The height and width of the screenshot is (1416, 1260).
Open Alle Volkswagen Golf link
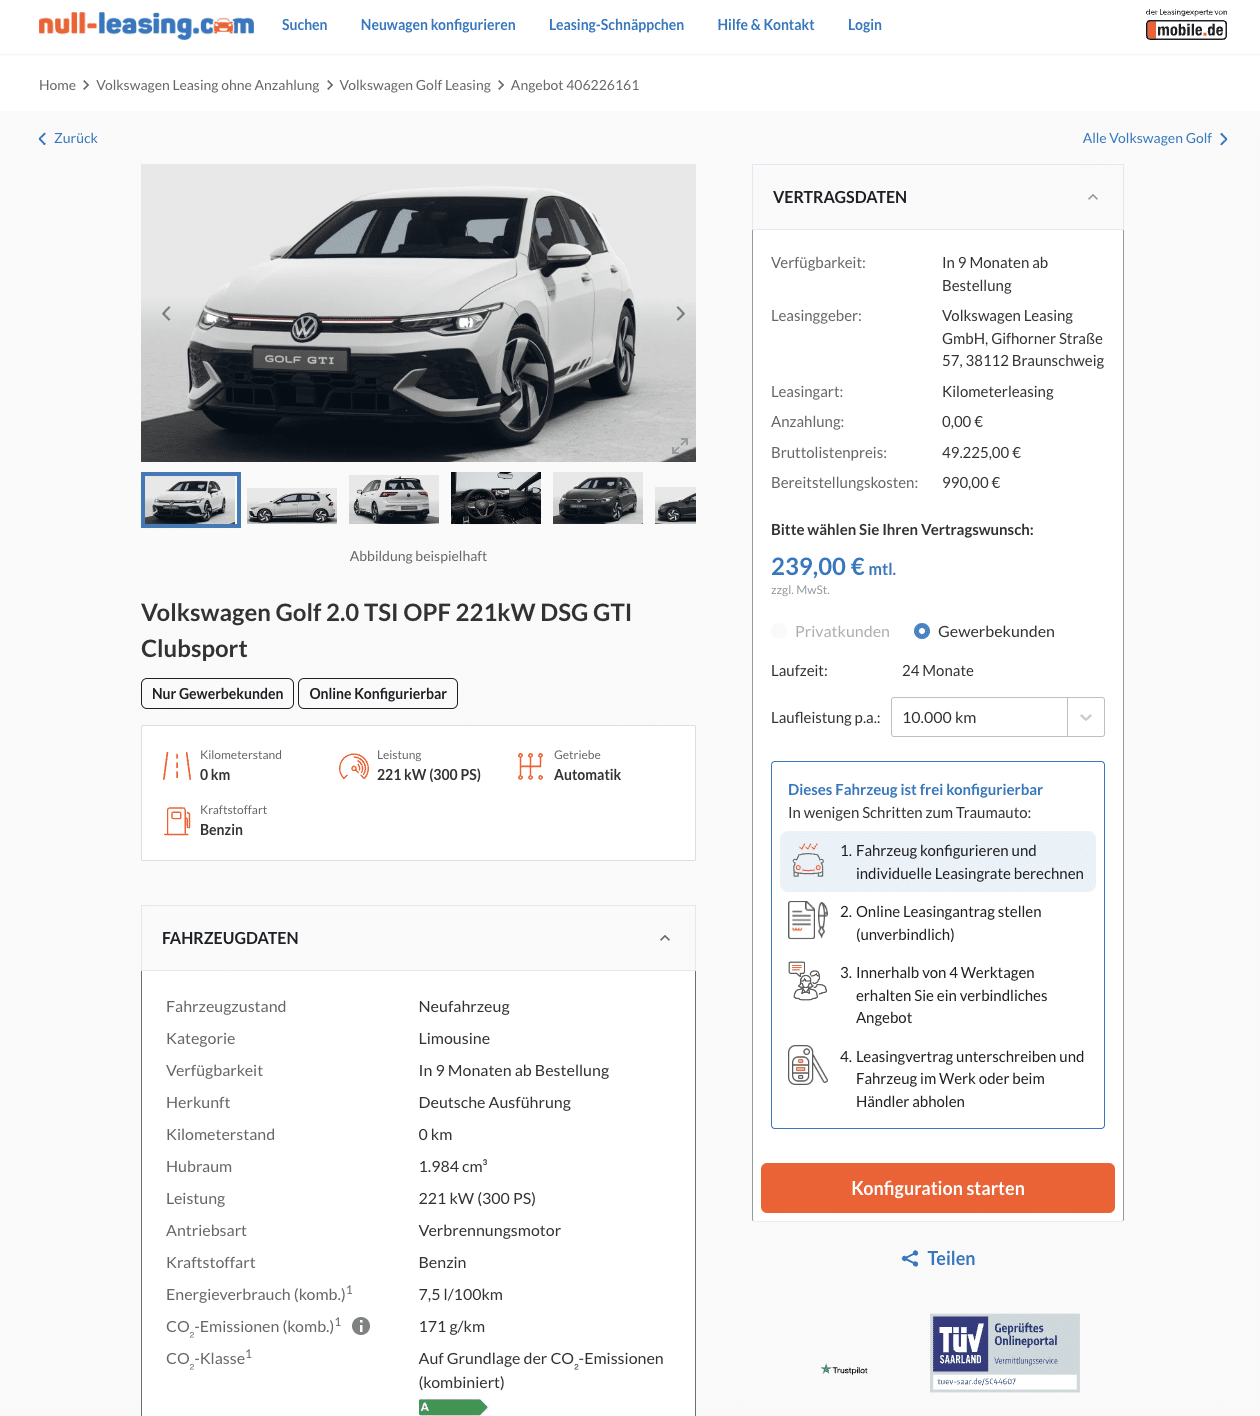[1147, 138]
